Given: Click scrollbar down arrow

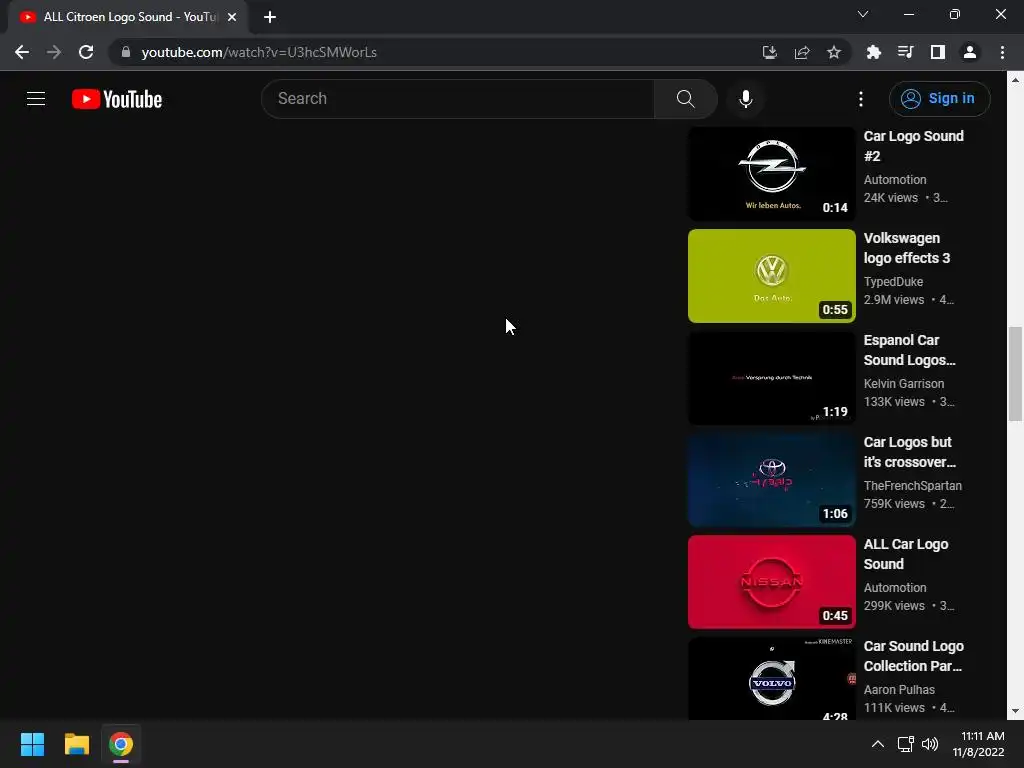Looking at the screenshot, I should (1015, 711).
